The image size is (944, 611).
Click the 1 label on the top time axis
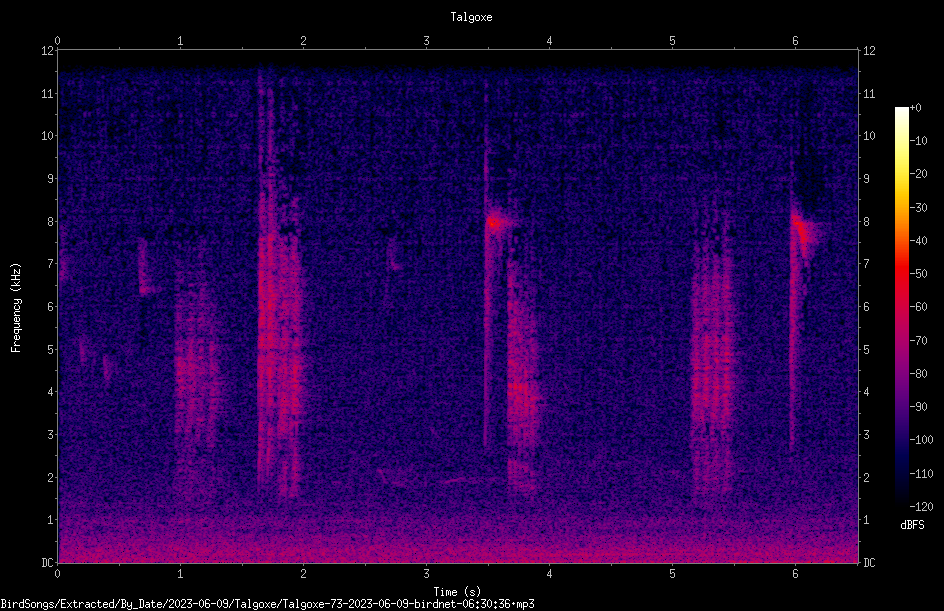coord(180,41)
